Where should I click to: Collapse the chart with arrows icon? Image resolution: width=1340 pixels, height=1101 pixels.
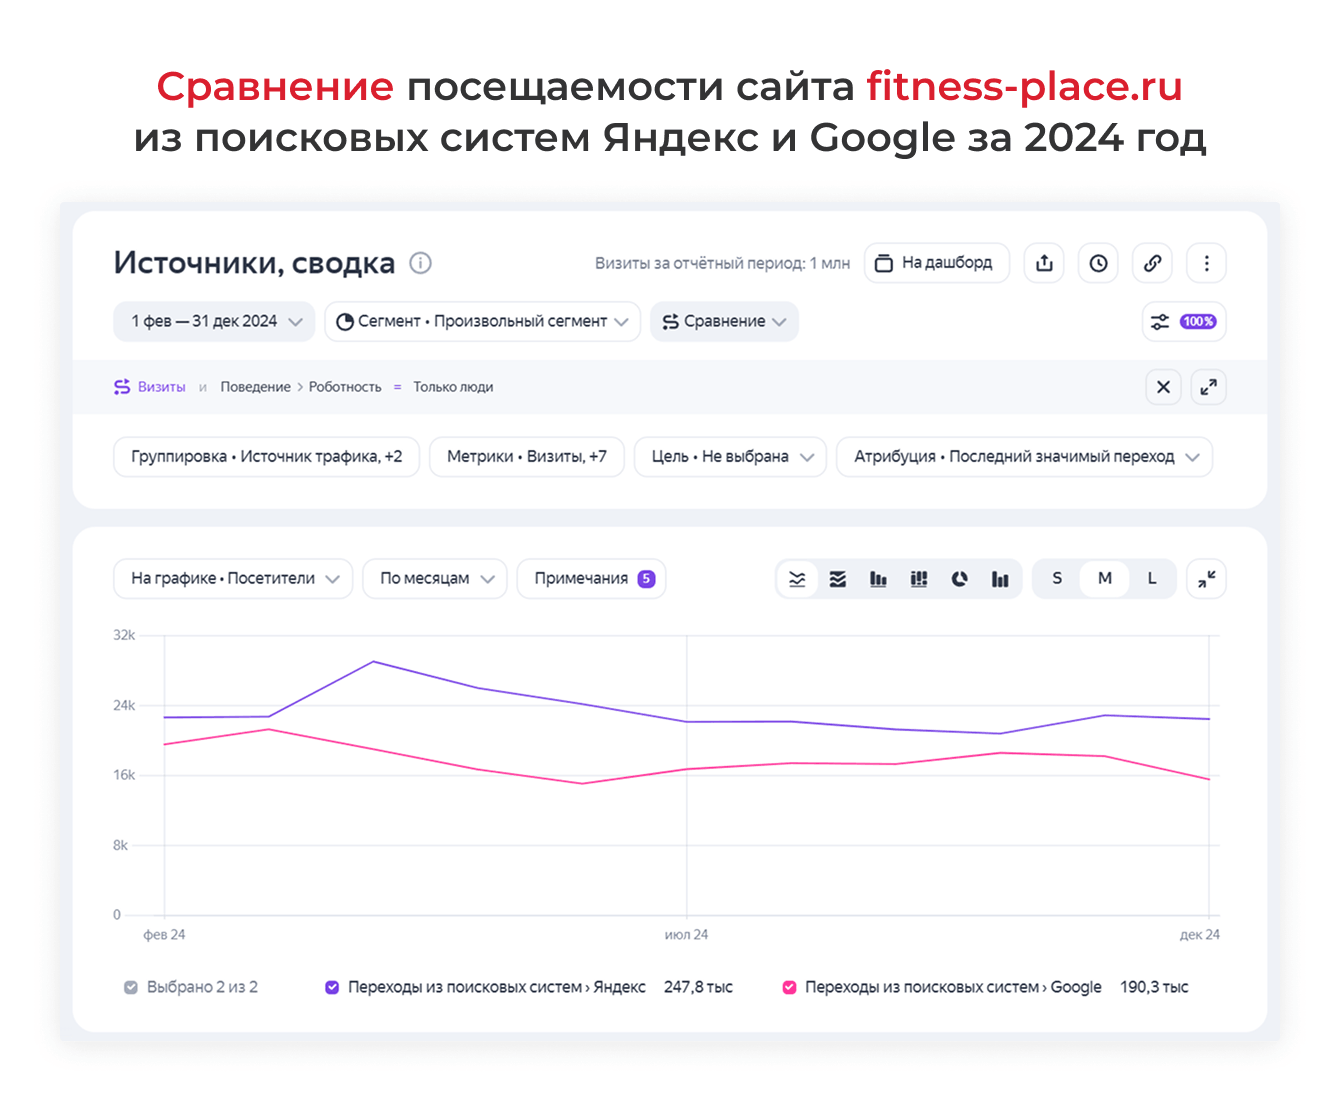(1206, 579)
